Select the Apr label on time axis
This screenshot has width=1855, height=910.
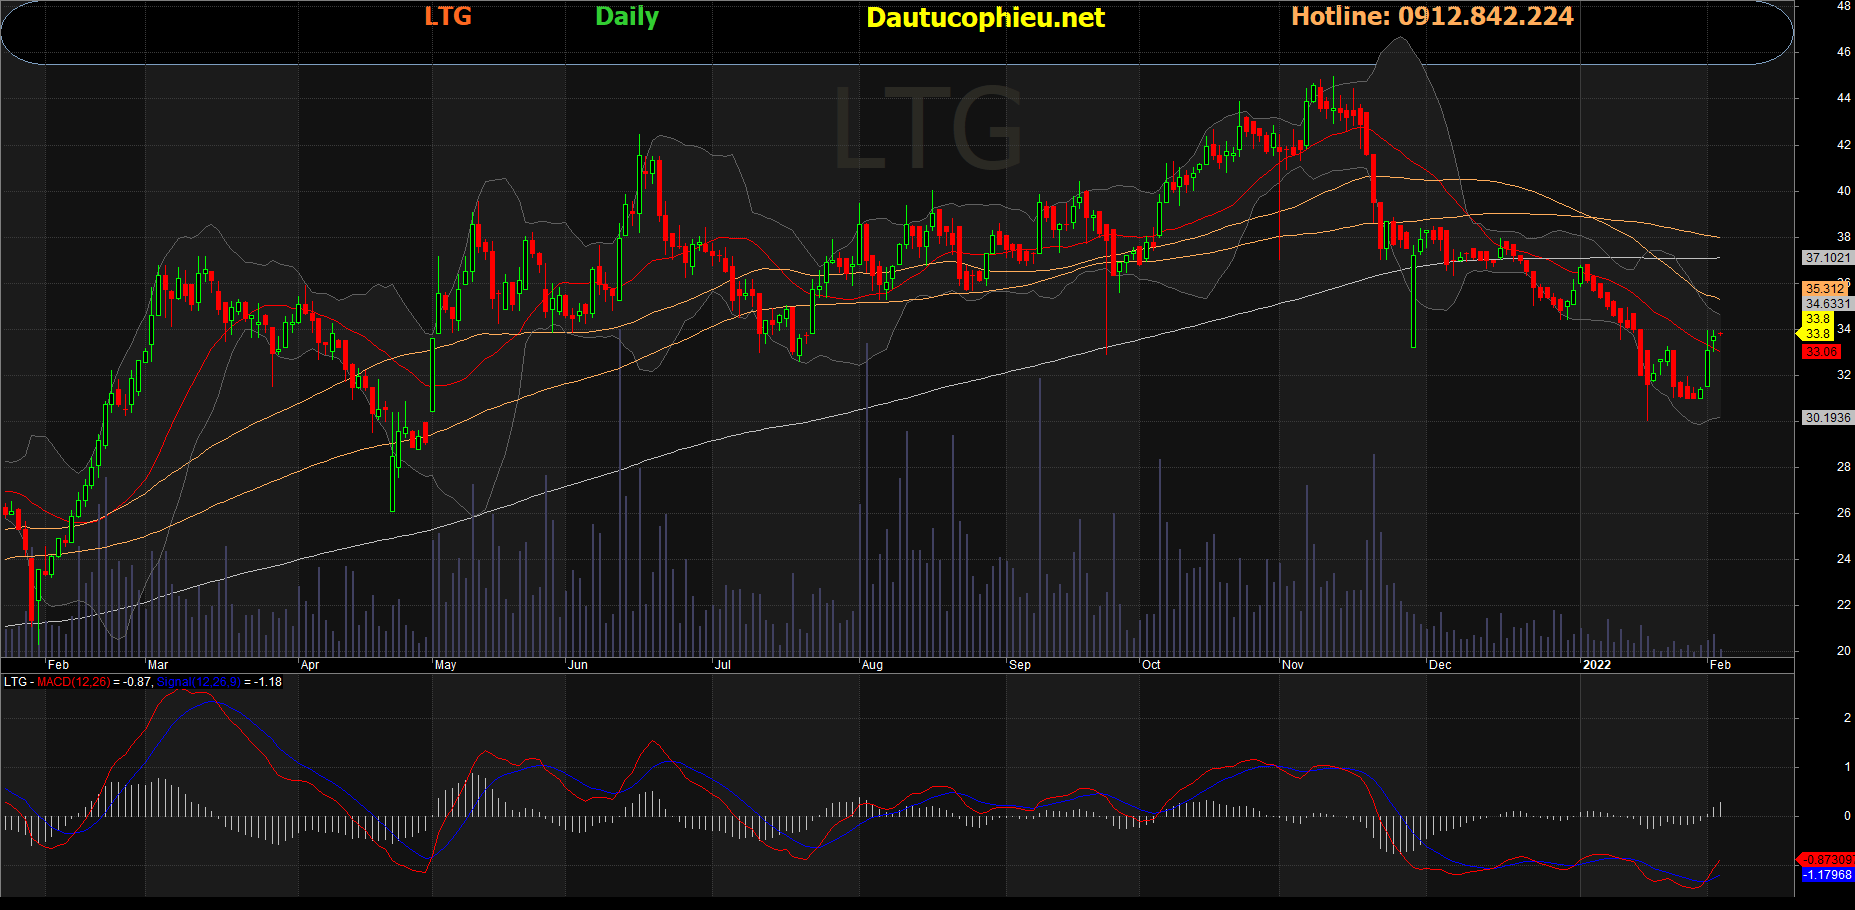pyautogui.click(x=310, y=665)
